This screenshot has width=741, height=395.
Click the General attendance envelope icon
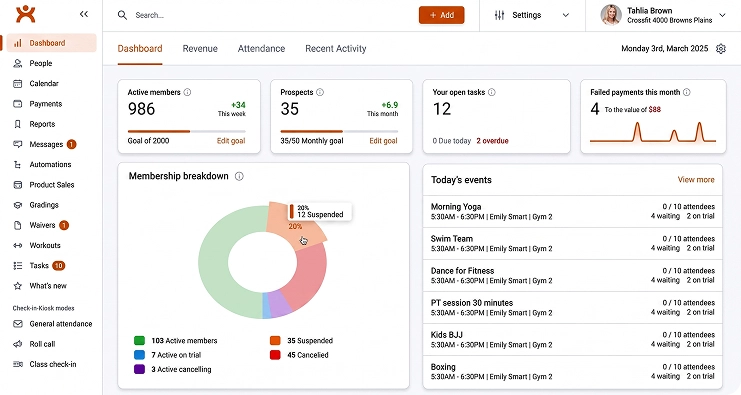(x=17, y=324)
